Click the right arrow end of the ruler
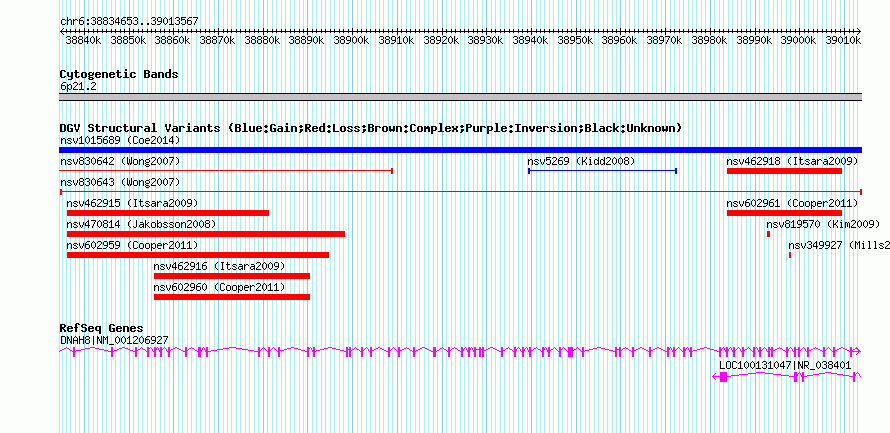Viewport: 890px width, 433px height. [x=859, y=31]
